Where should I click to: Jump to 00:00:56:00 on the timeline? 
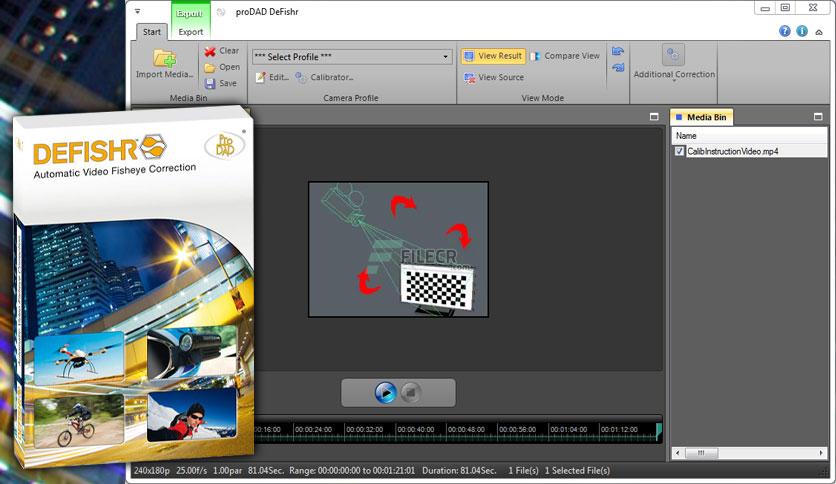[517, 430]
